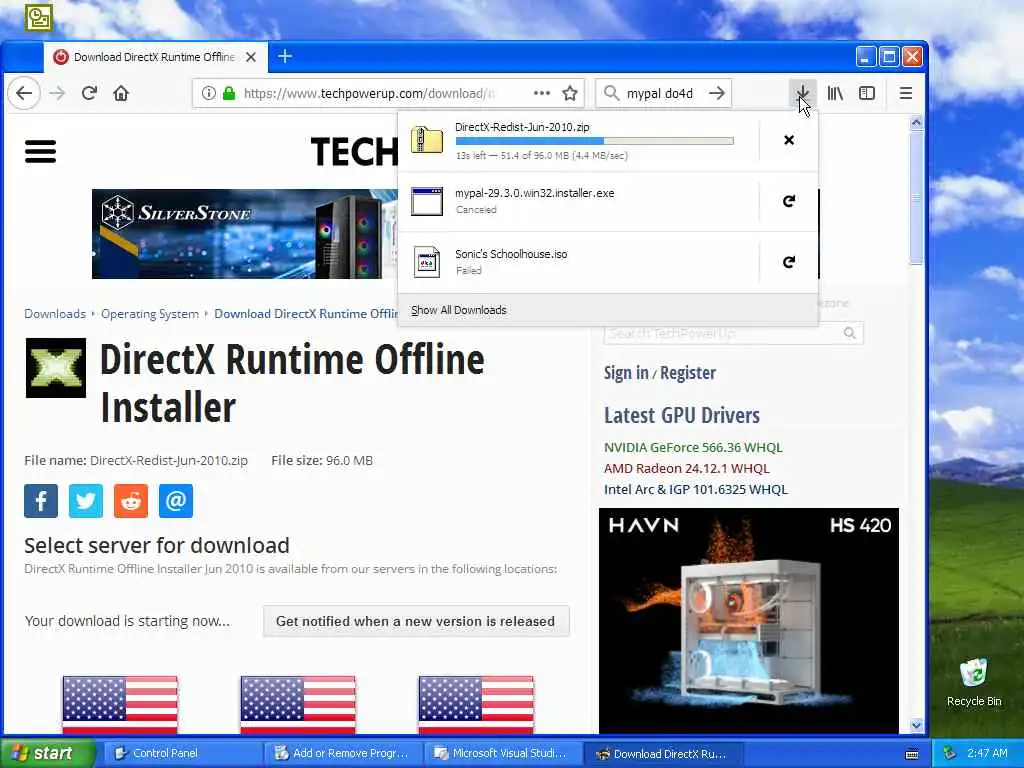Open the SilverStone banner advertisement
The height and width of the screenshot is (768, 1024).
[245, 234]
